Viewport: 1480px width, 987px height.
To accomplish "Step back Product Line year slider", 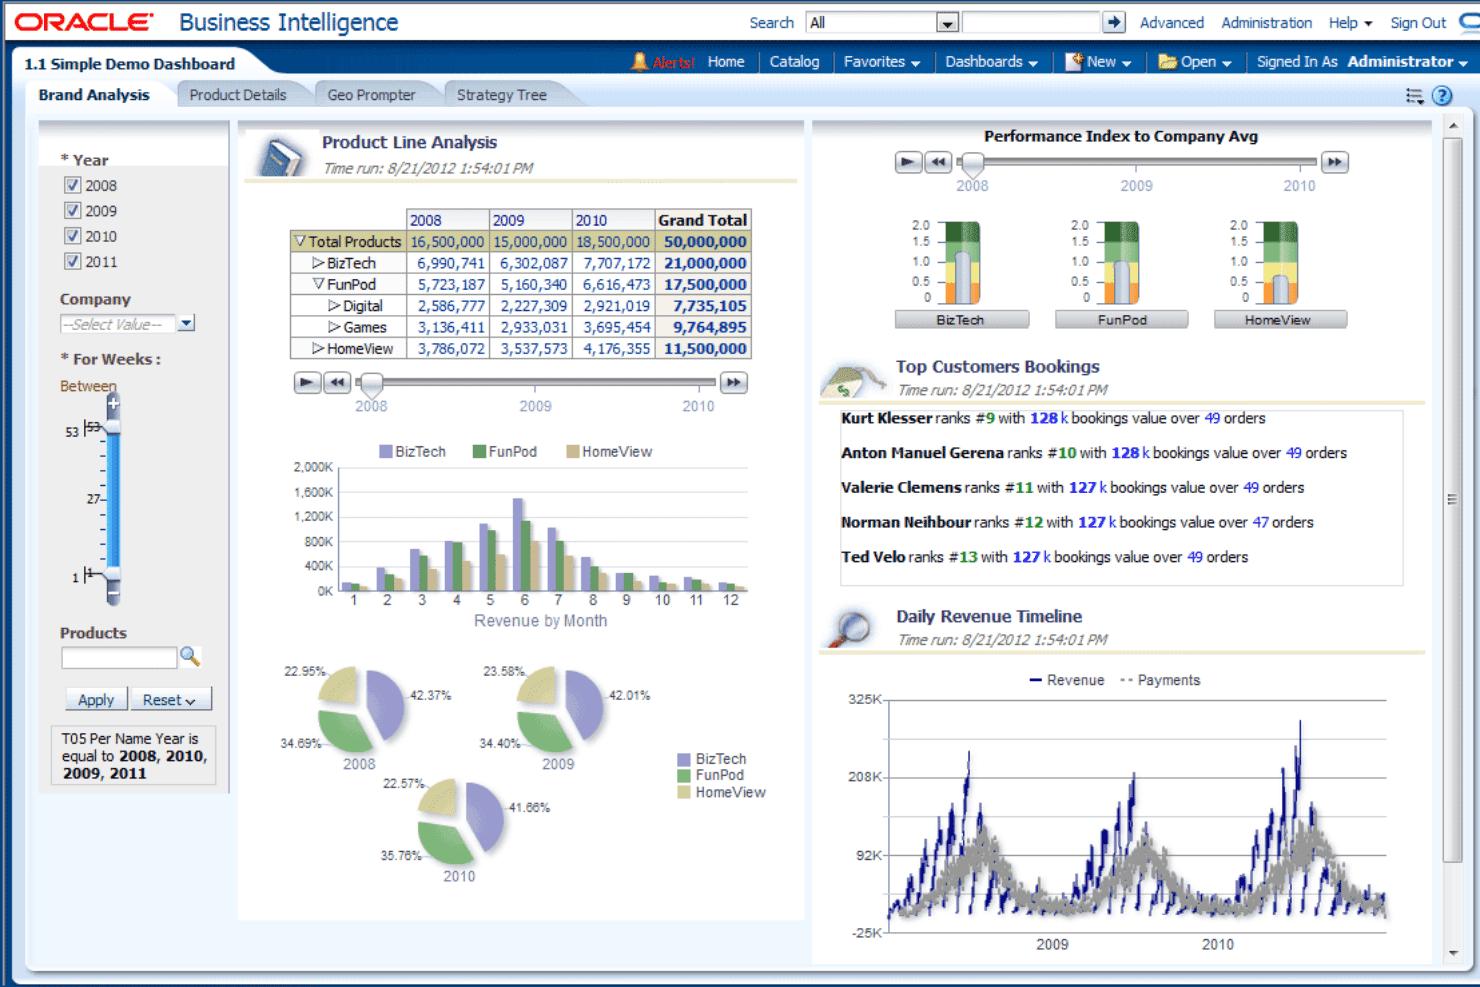I will (337, 382).
